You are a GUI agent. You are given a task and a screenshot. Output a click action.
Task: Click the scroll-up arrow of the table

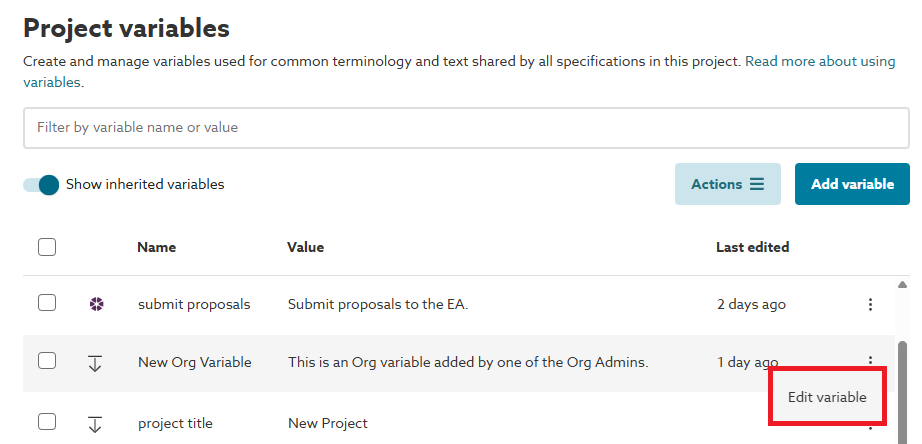coord(903,284)
